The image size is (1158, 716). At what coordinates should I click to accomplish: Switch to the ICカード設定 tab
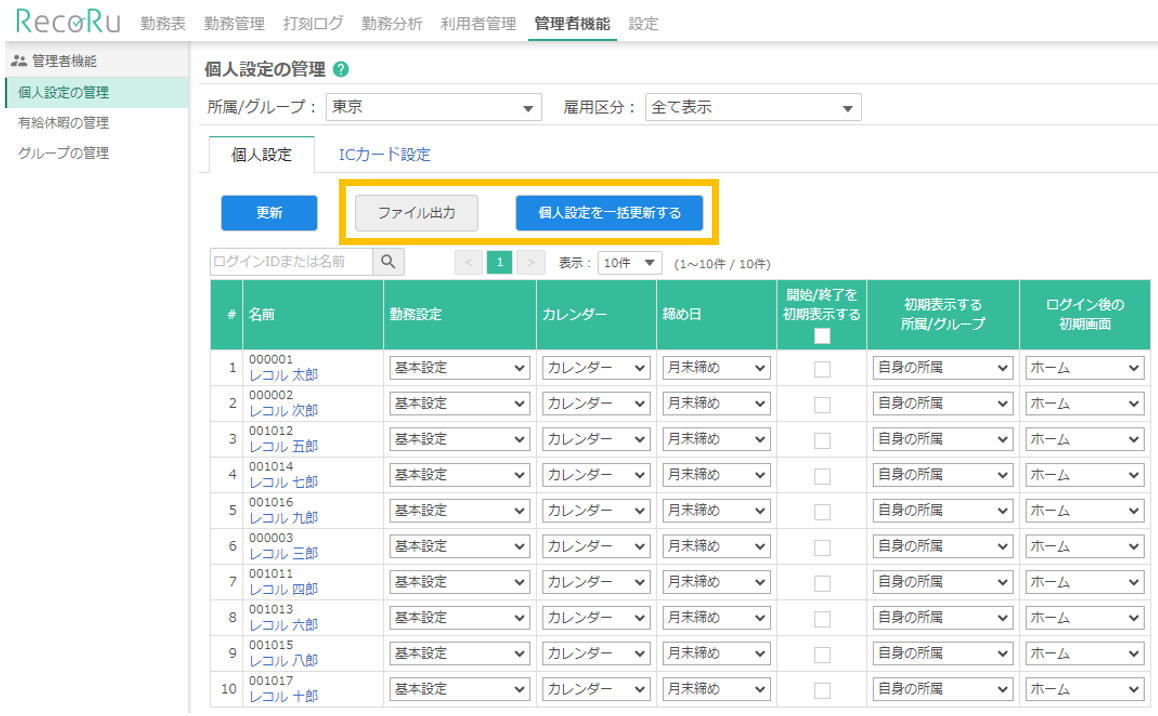(x=384, y=154)
